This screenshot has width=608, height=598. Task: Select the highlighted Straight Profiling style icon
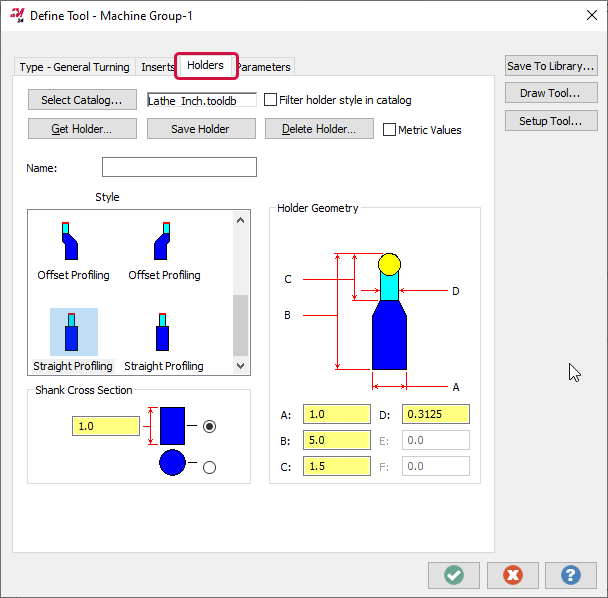(x=71, y=332)
